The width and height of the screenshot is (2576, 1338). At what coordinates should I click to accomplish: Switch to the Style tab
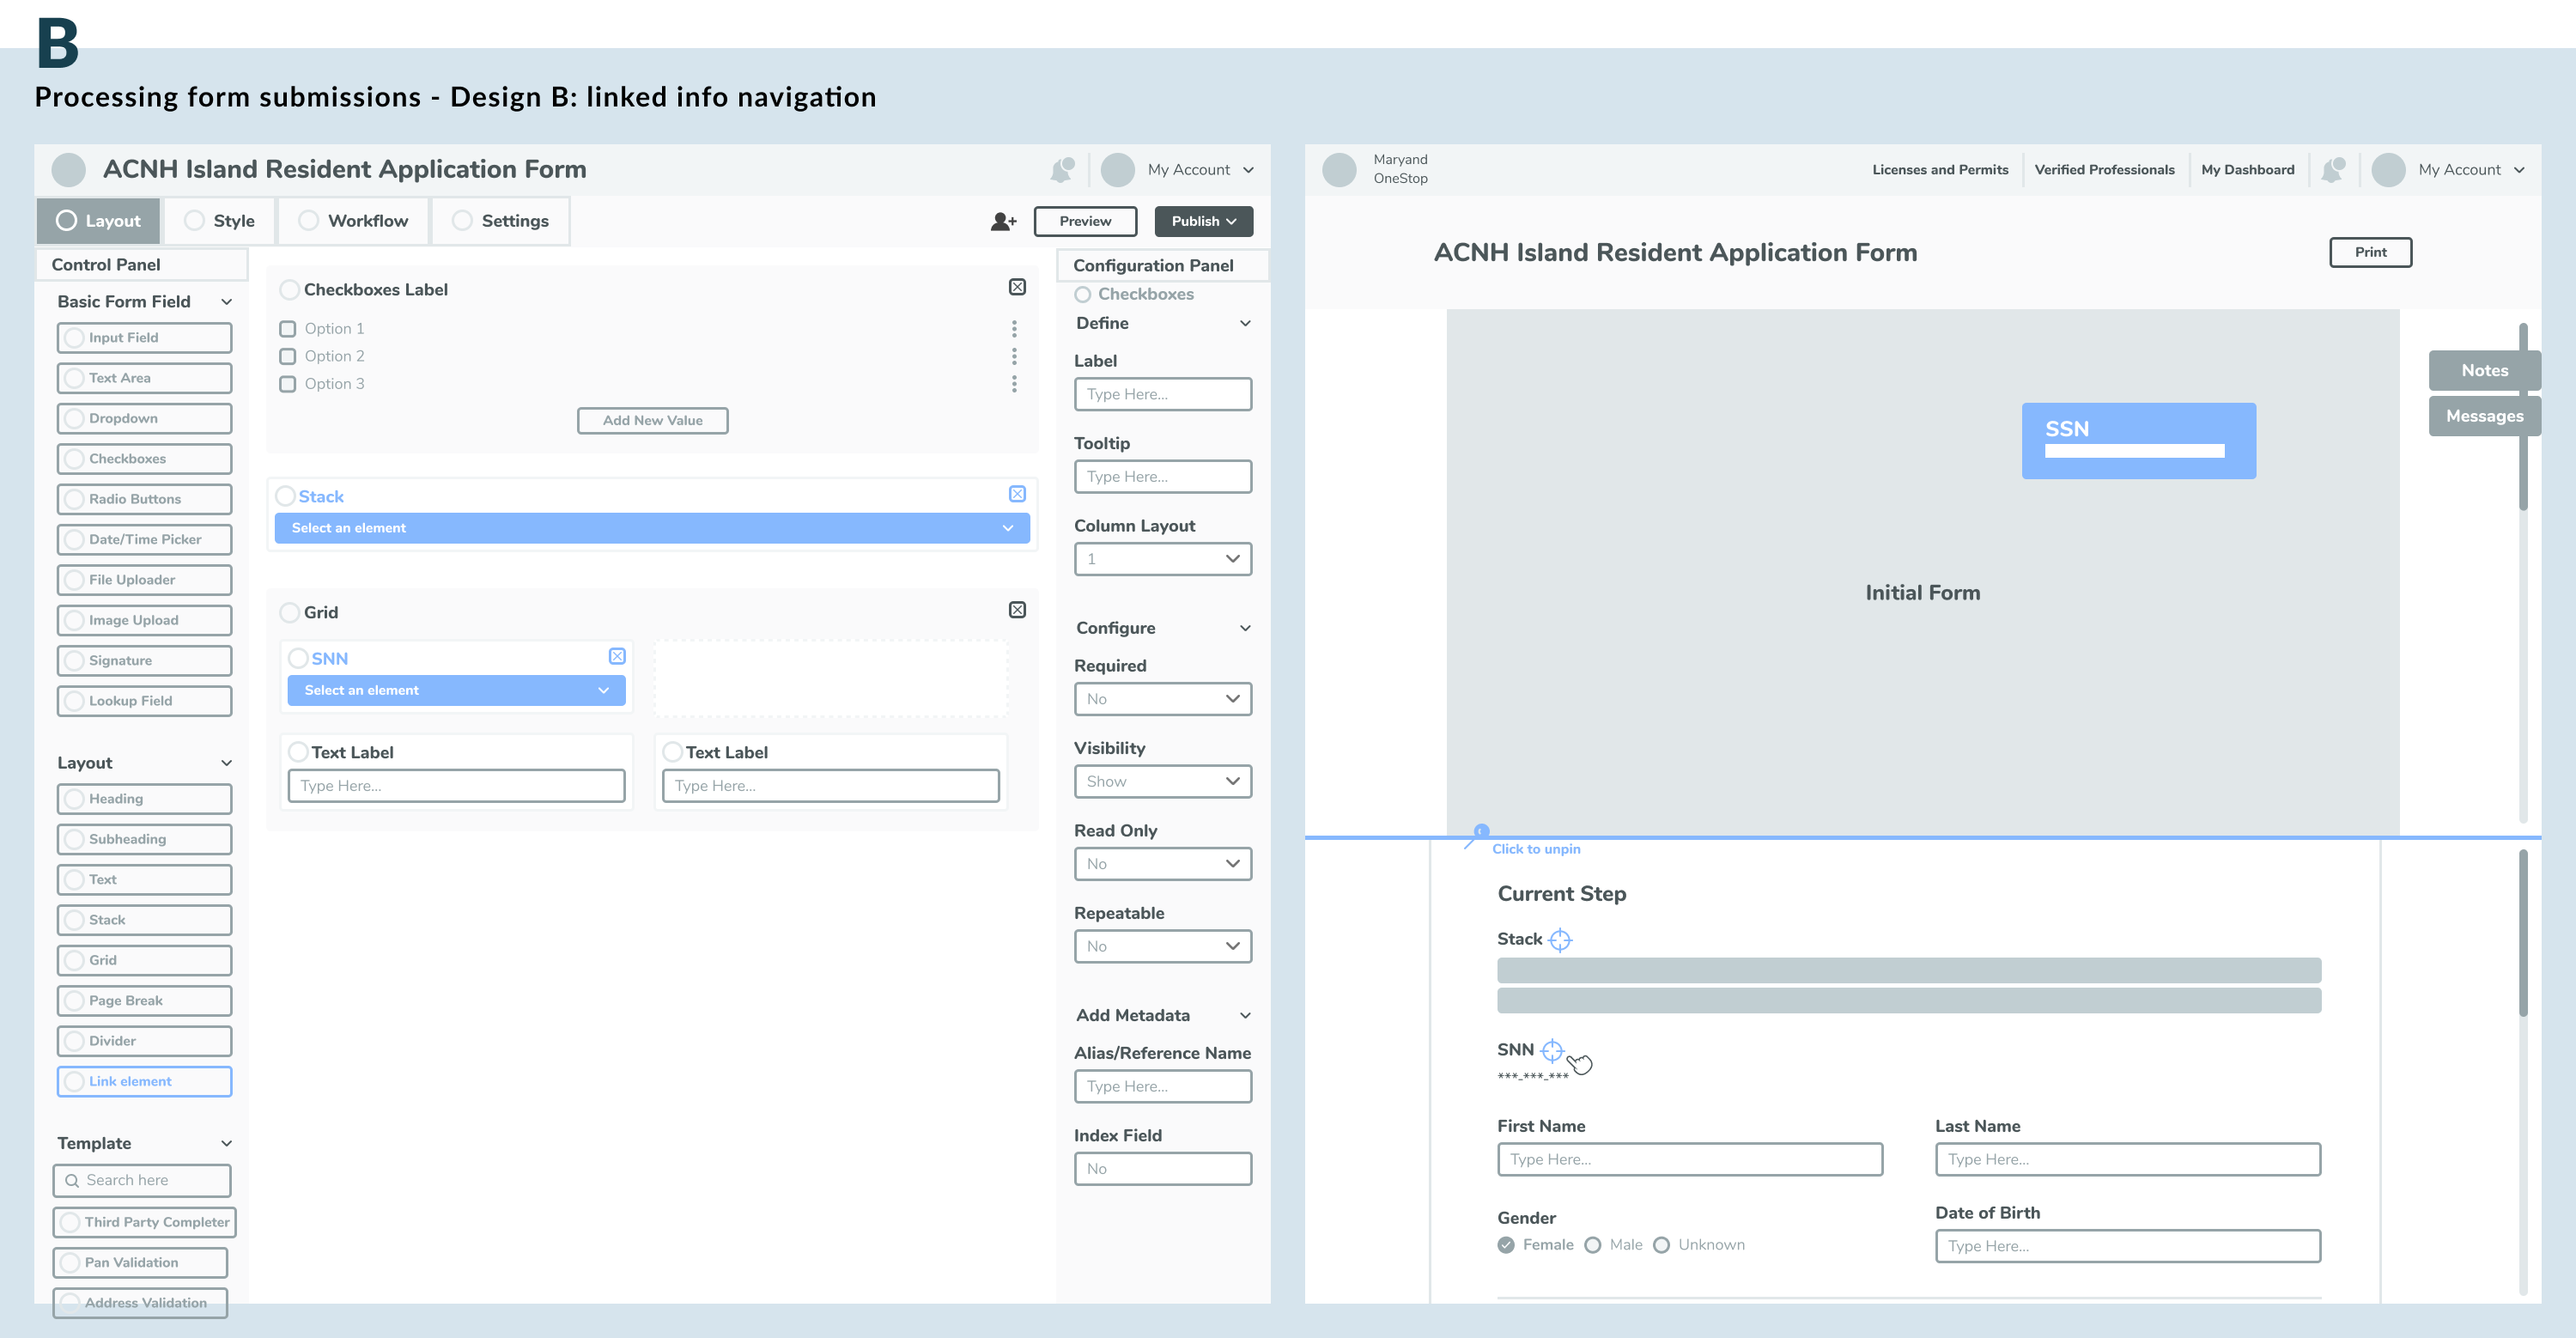(220, 221)
